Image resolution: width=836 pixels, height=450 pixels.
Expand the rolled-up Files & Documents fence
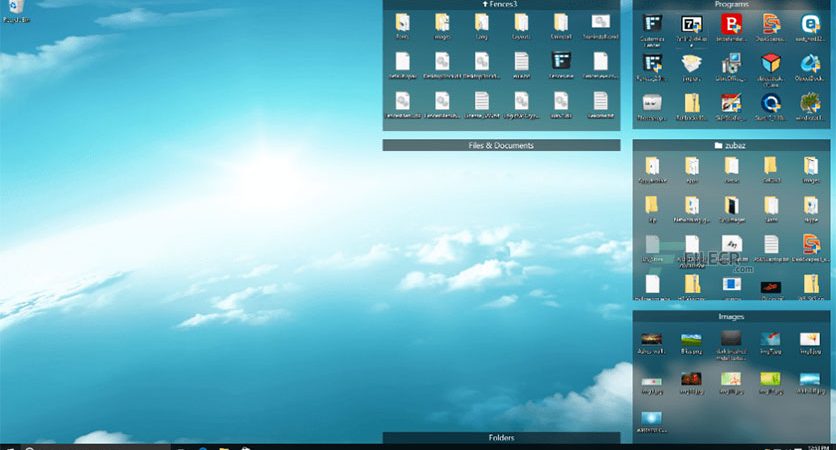tap(501, 146)
